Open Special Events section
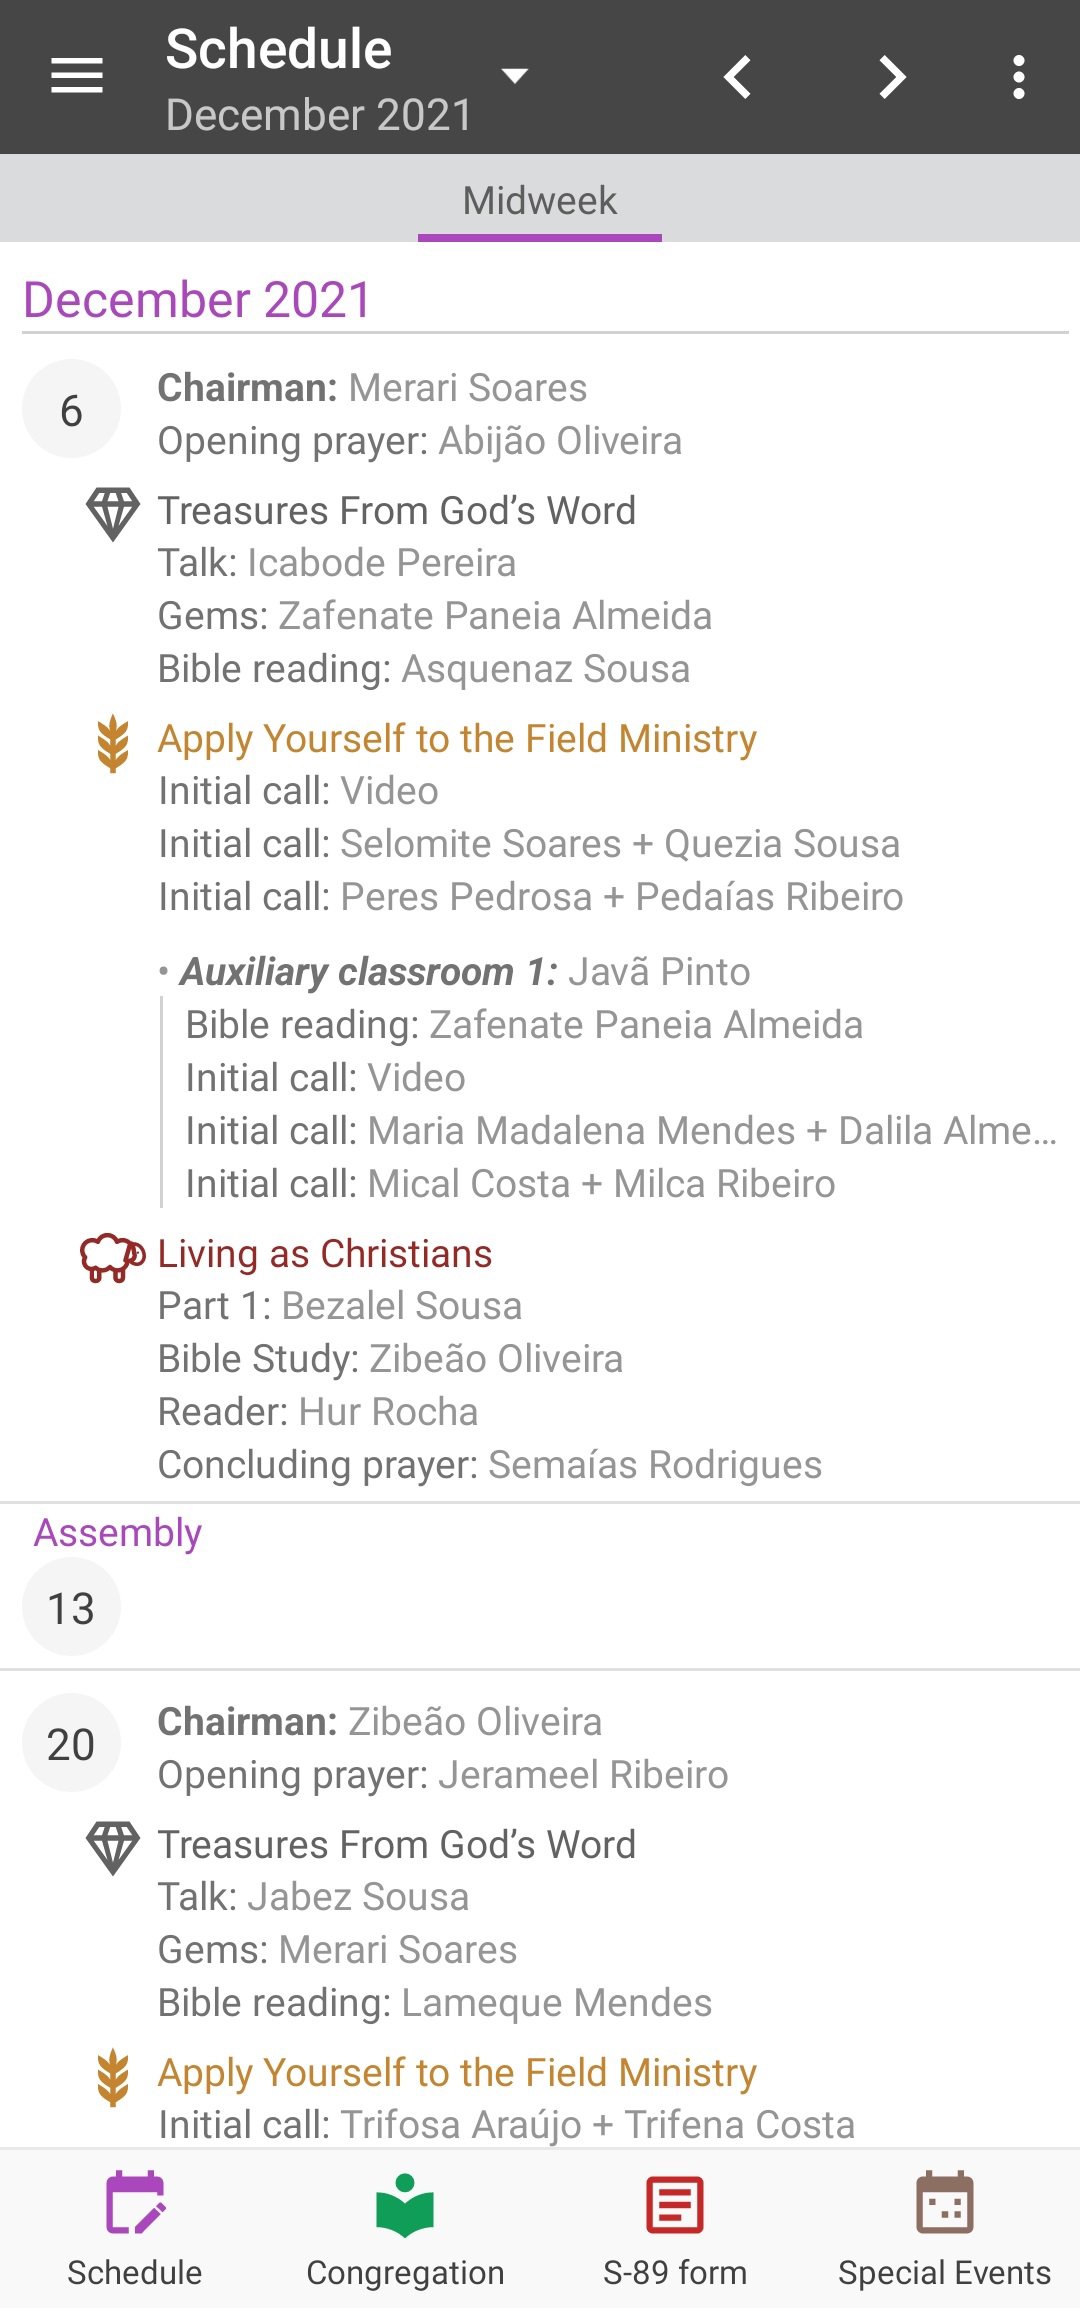 coord(944,2228)
